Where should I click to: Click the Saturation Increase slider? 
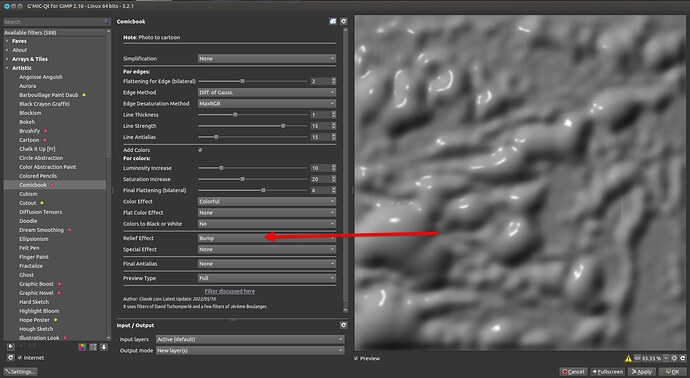tap(253, 179)
